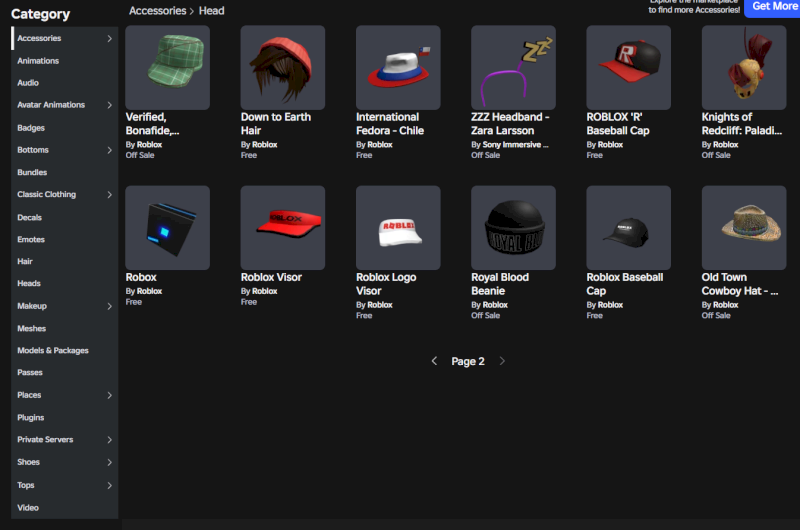Click the Page 2 label
The image size is (800, 530).
click(x=468, y=362)
